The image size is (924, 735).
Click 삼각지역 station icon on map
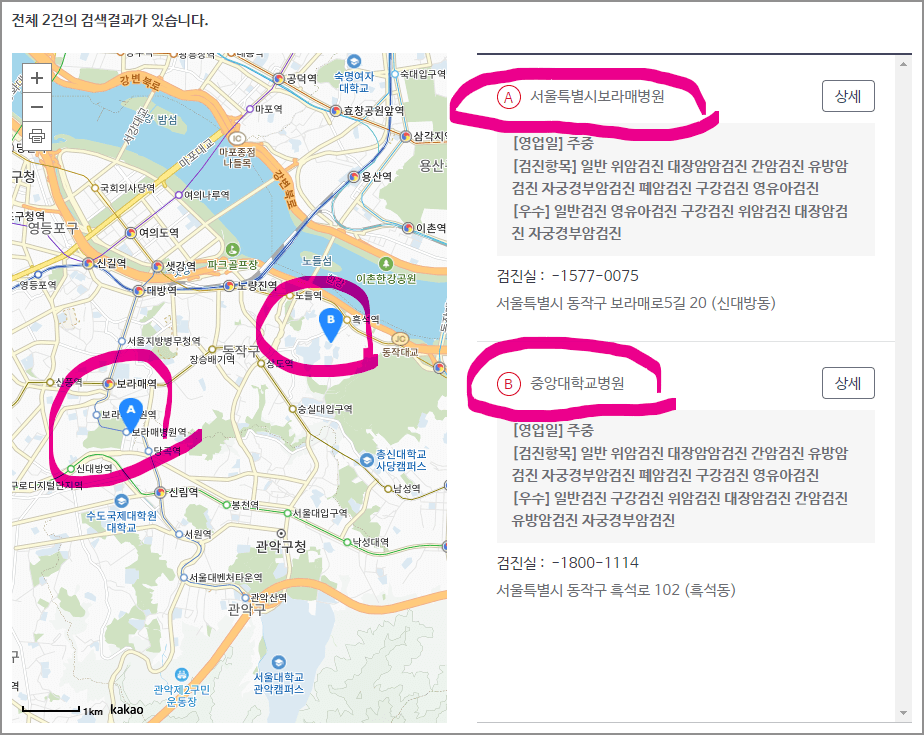(405, 136)
